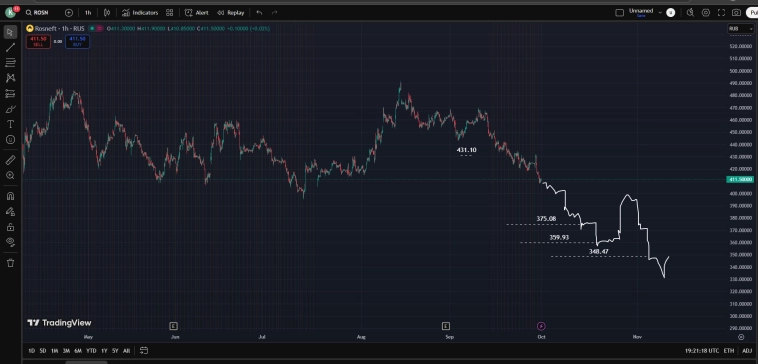The width and height of the screenshot is (758, 364).
Task: Open the patterns drawing tool
Action: (x=10, y=78)
